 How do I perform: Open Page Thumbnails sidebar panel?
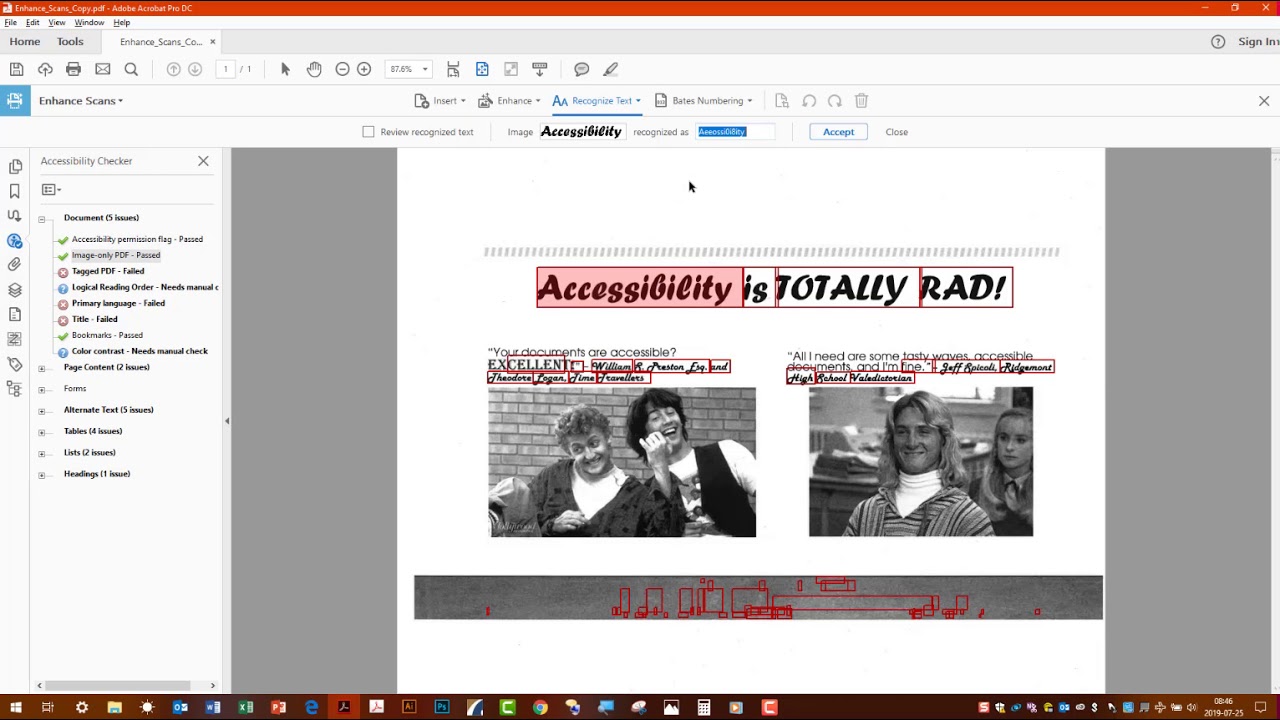[x=15, y=166]
